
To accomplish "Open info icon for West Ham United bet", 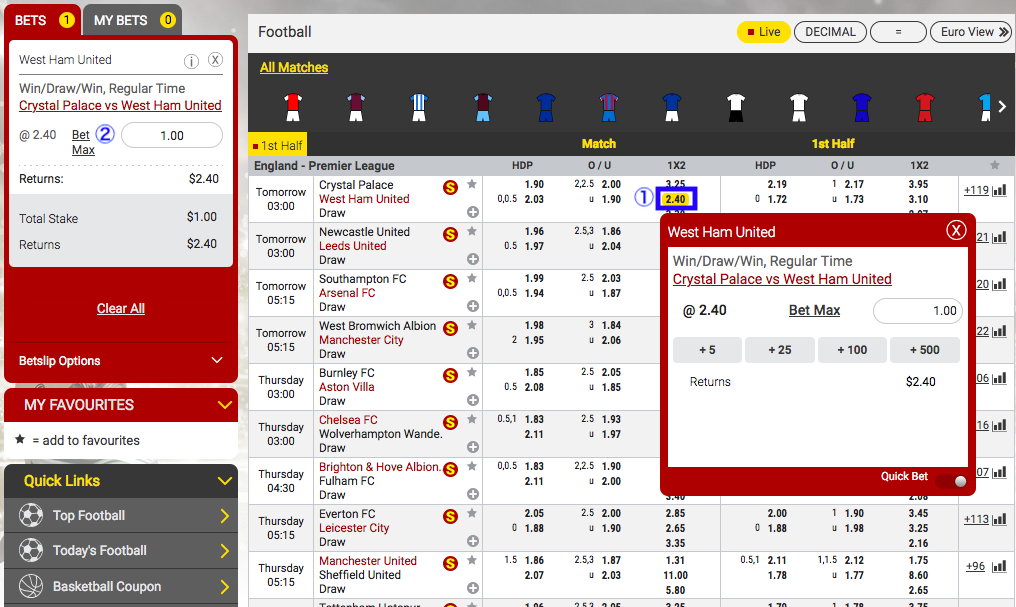I will [x=191, y=61].
